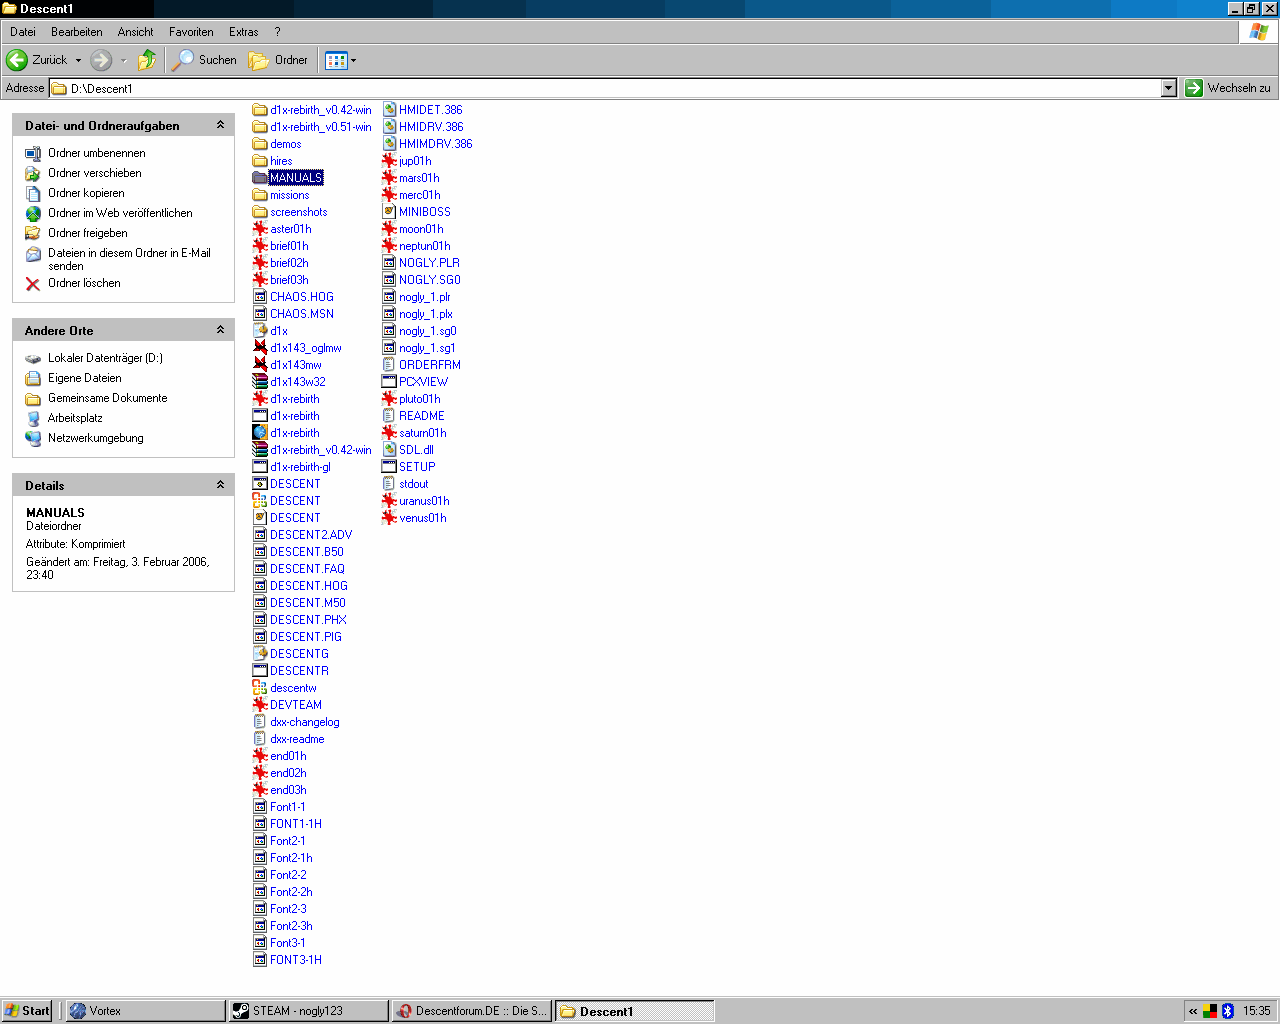
Task: Toggle the Ordner folders pane button
Action: (279, 60)
